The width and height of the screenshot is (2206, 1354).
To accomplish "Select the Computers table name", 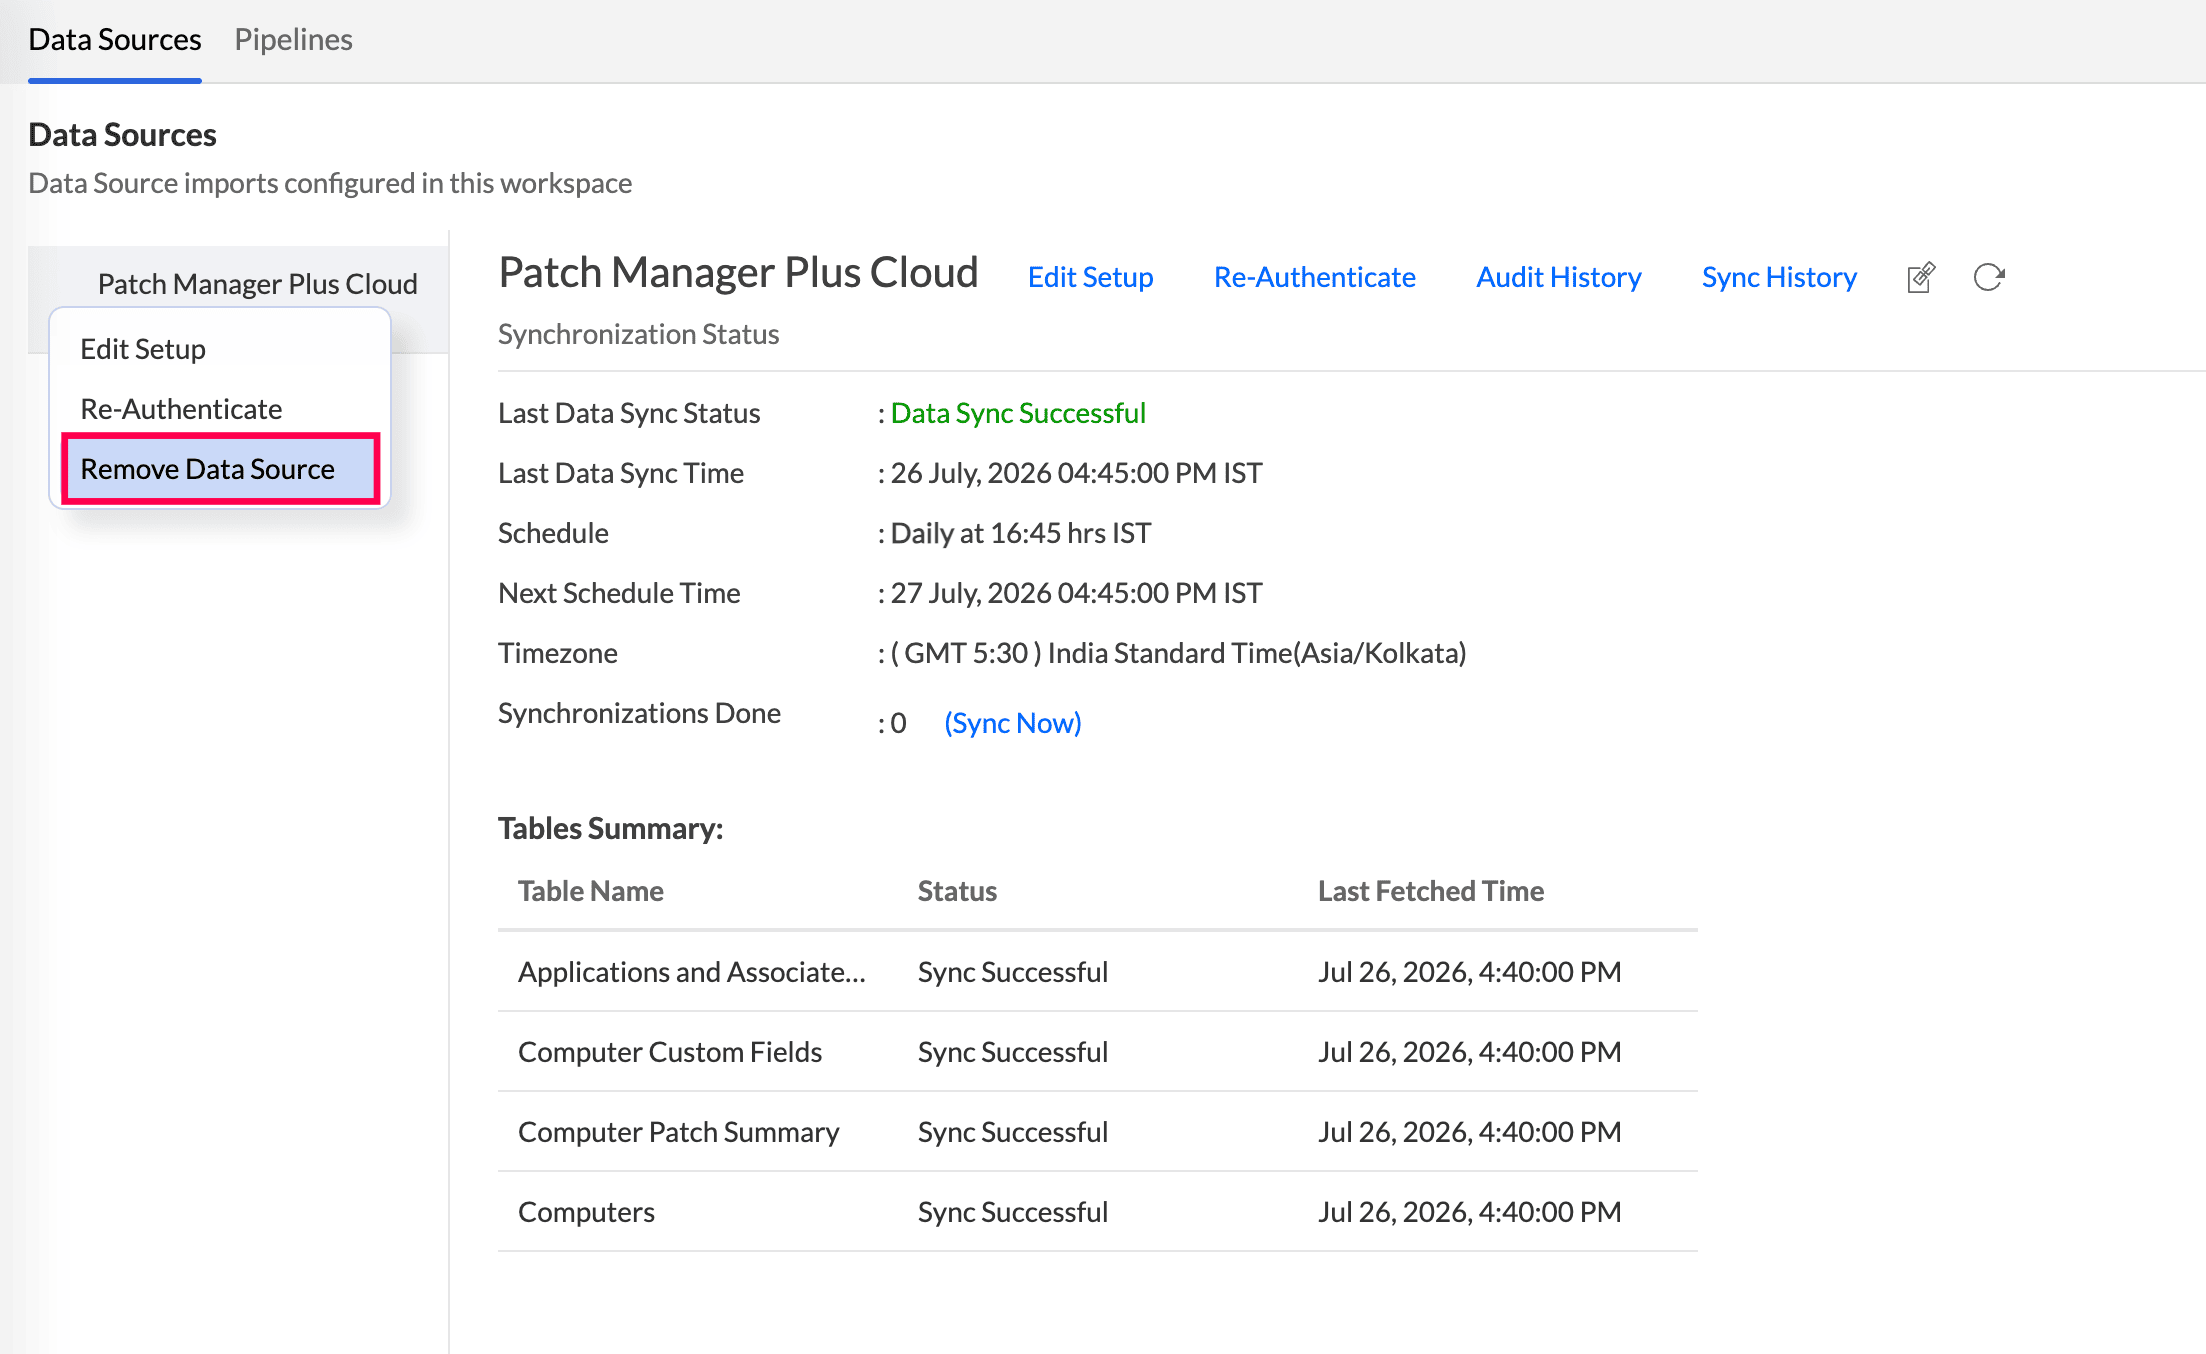I will pyautogui.click(x=586, y=1212).
